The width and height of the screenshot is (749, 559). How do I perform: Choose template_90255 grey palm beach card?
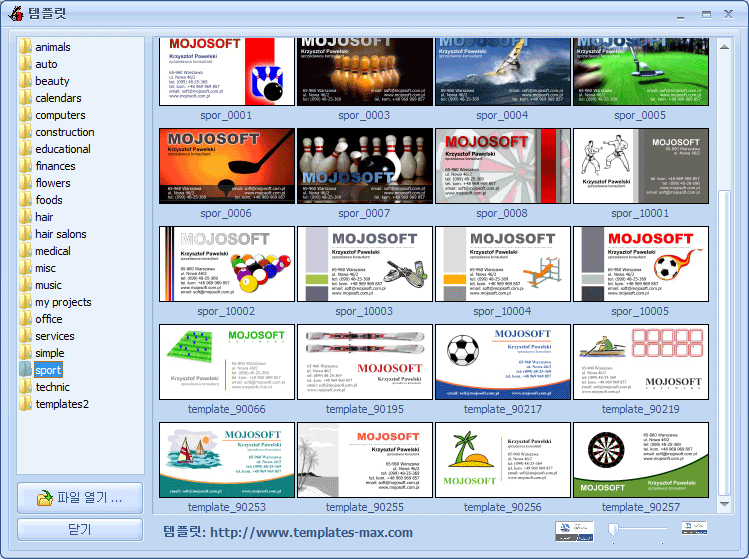(x=364, y=460)
